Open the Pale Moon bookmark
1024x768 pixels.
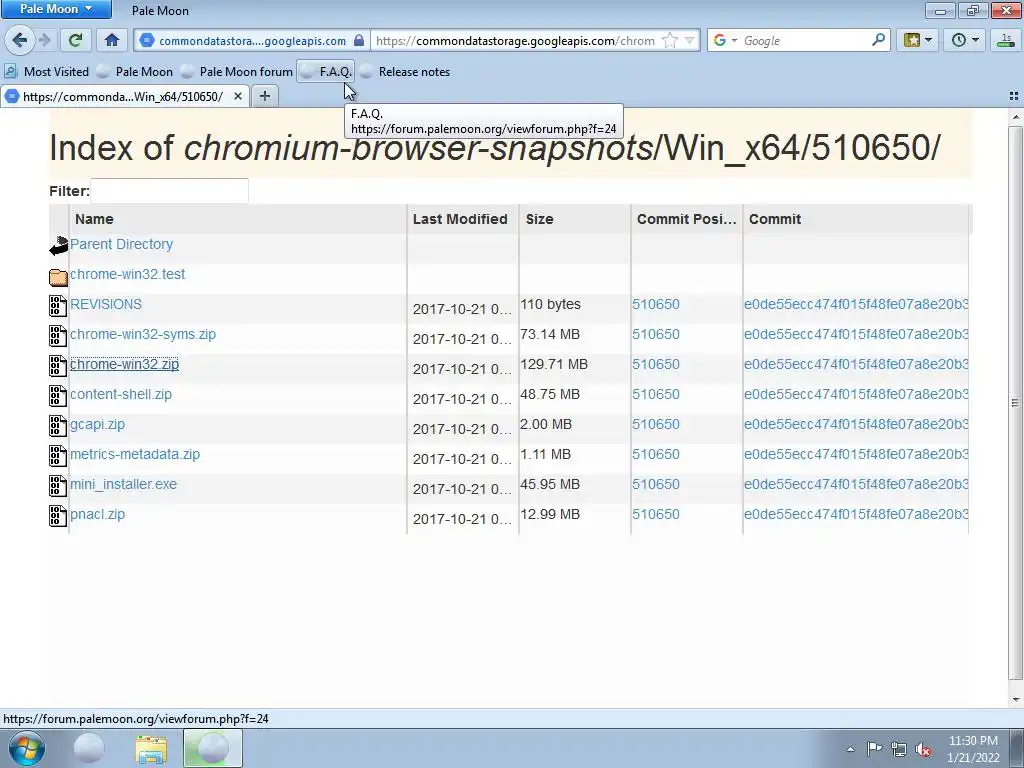coord(135,72)
